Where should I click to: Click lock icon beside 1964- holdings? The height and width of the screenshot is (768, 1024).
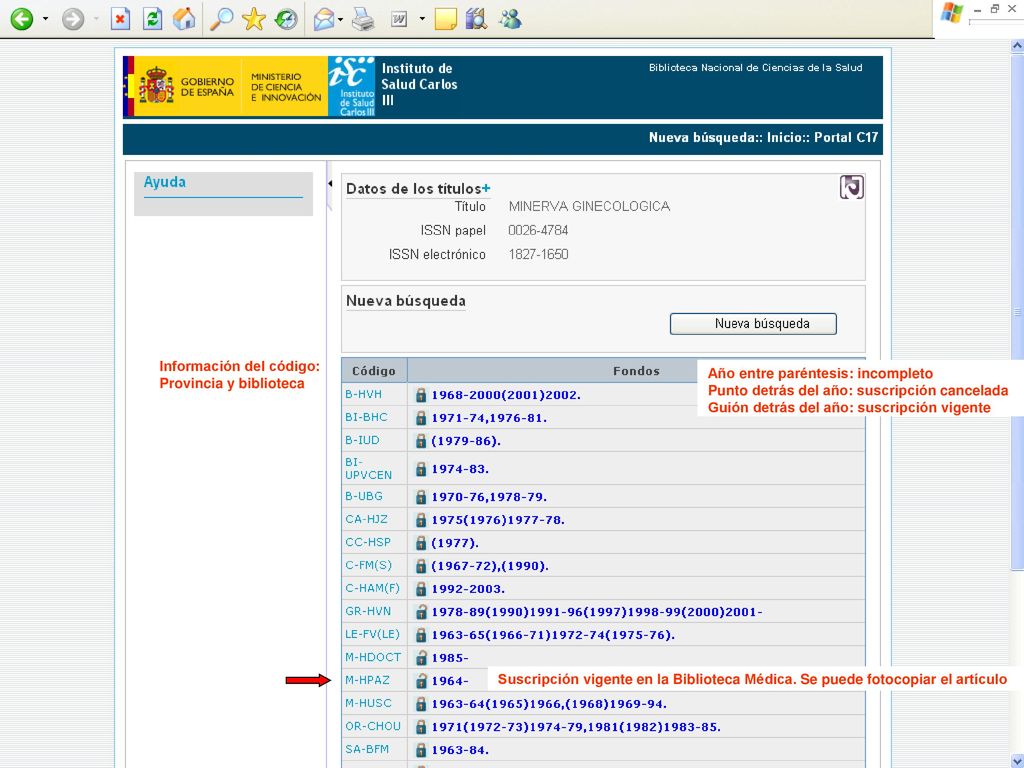tap(421, 680)
